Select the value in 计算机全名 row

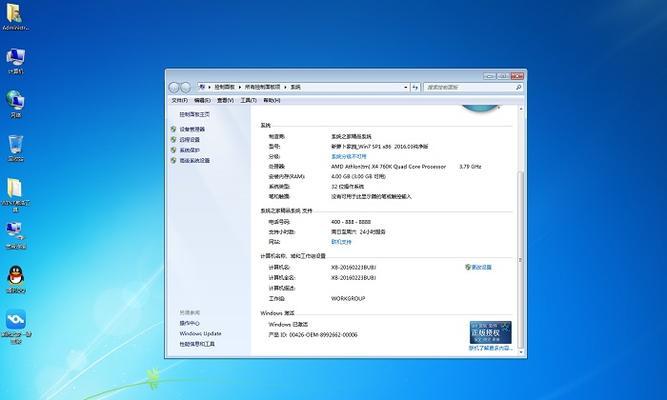(x=353, y=277)
